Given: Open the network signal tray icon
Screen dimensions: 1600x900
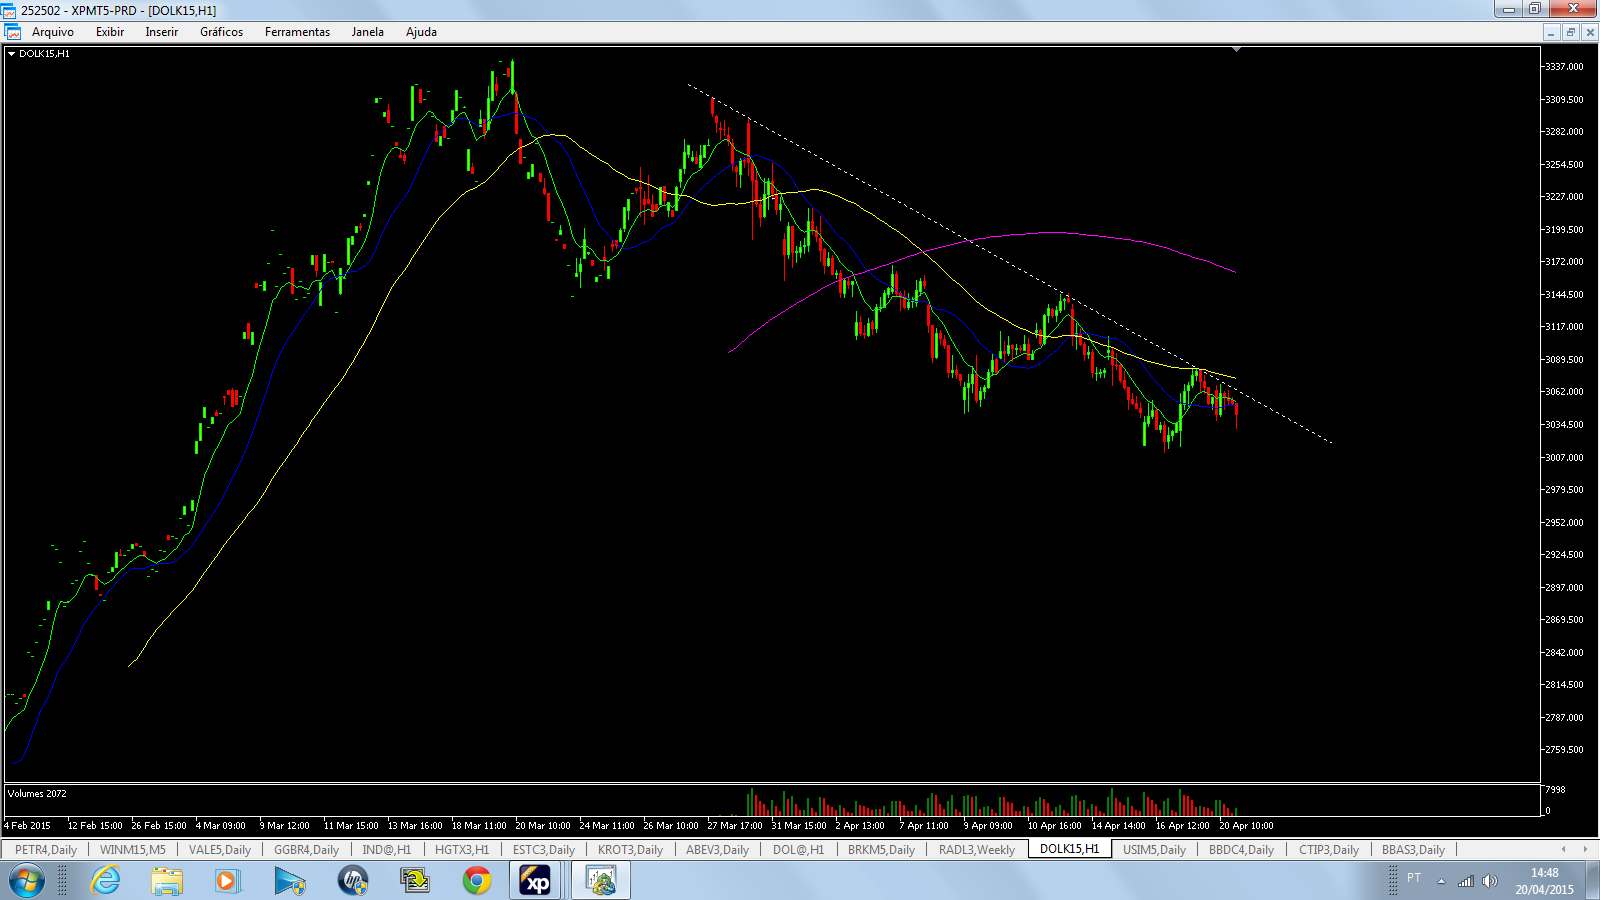Looking at the screenshot, I should pos(1466,881).
